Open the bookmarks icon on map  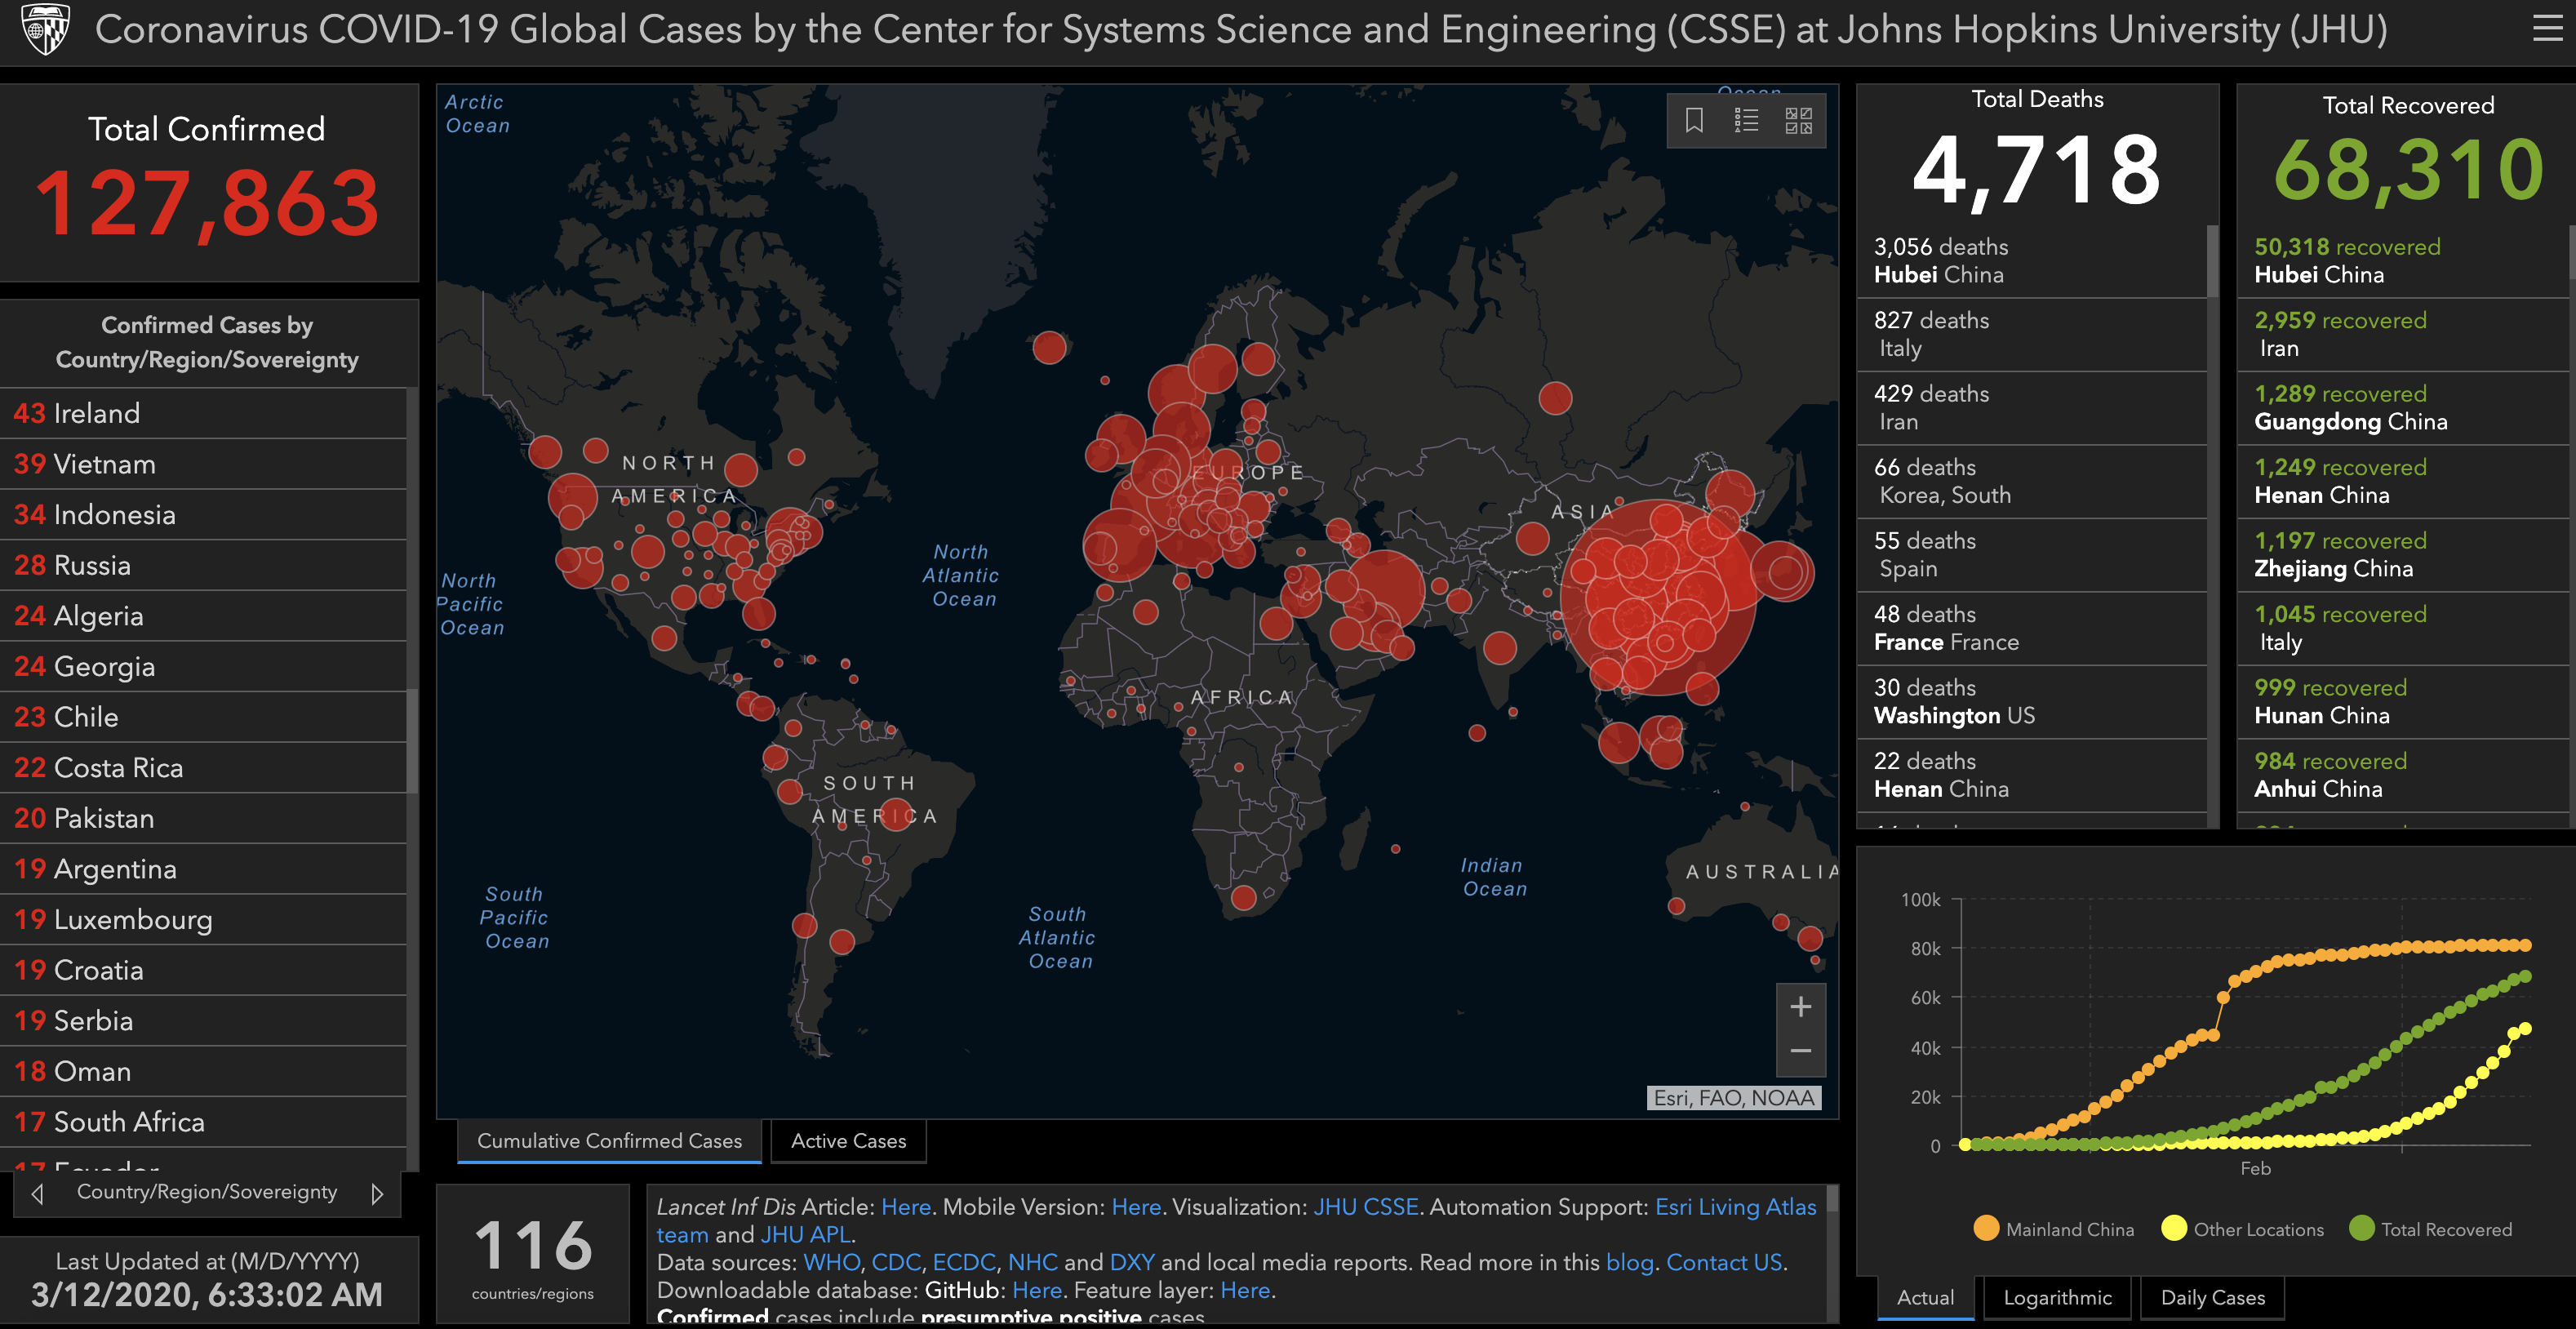tap(1694, 121)
